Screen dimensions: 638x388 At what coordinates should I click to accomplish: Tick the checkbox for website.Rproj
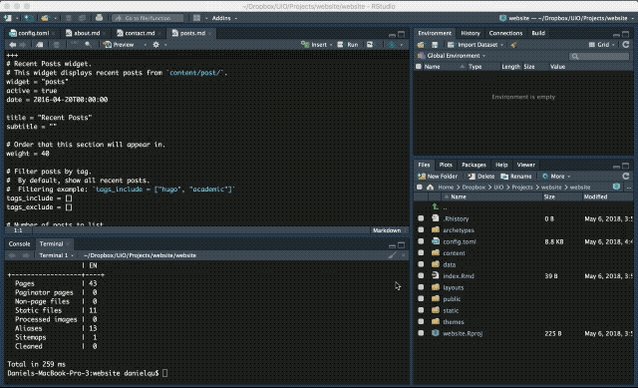421,333
